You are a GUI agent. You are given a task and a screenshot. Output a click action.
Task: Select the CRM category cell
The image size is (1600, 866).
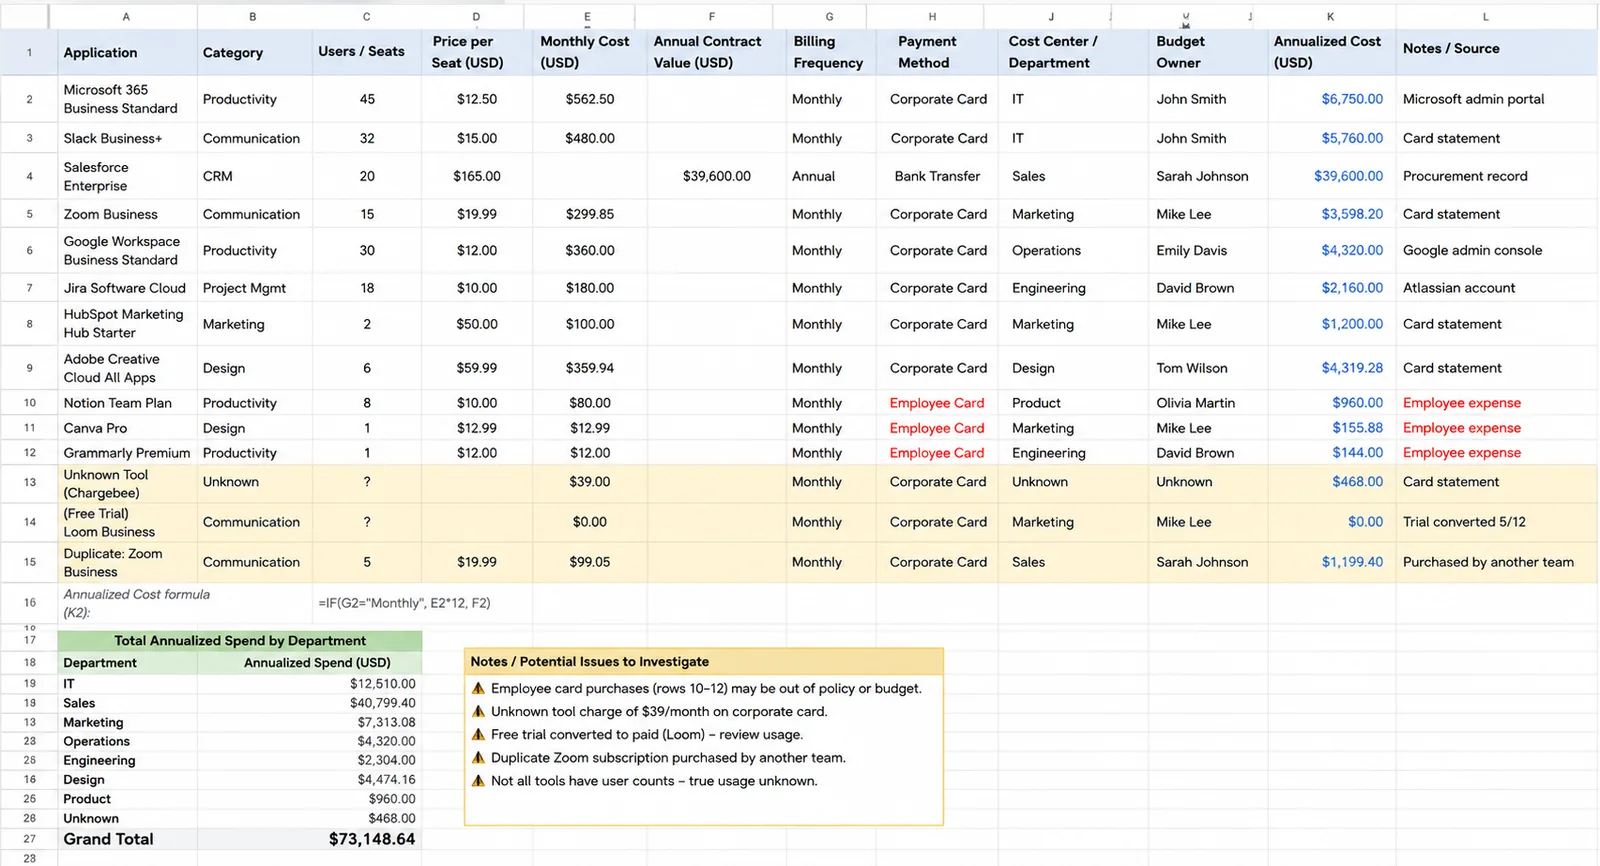point(255,176)
